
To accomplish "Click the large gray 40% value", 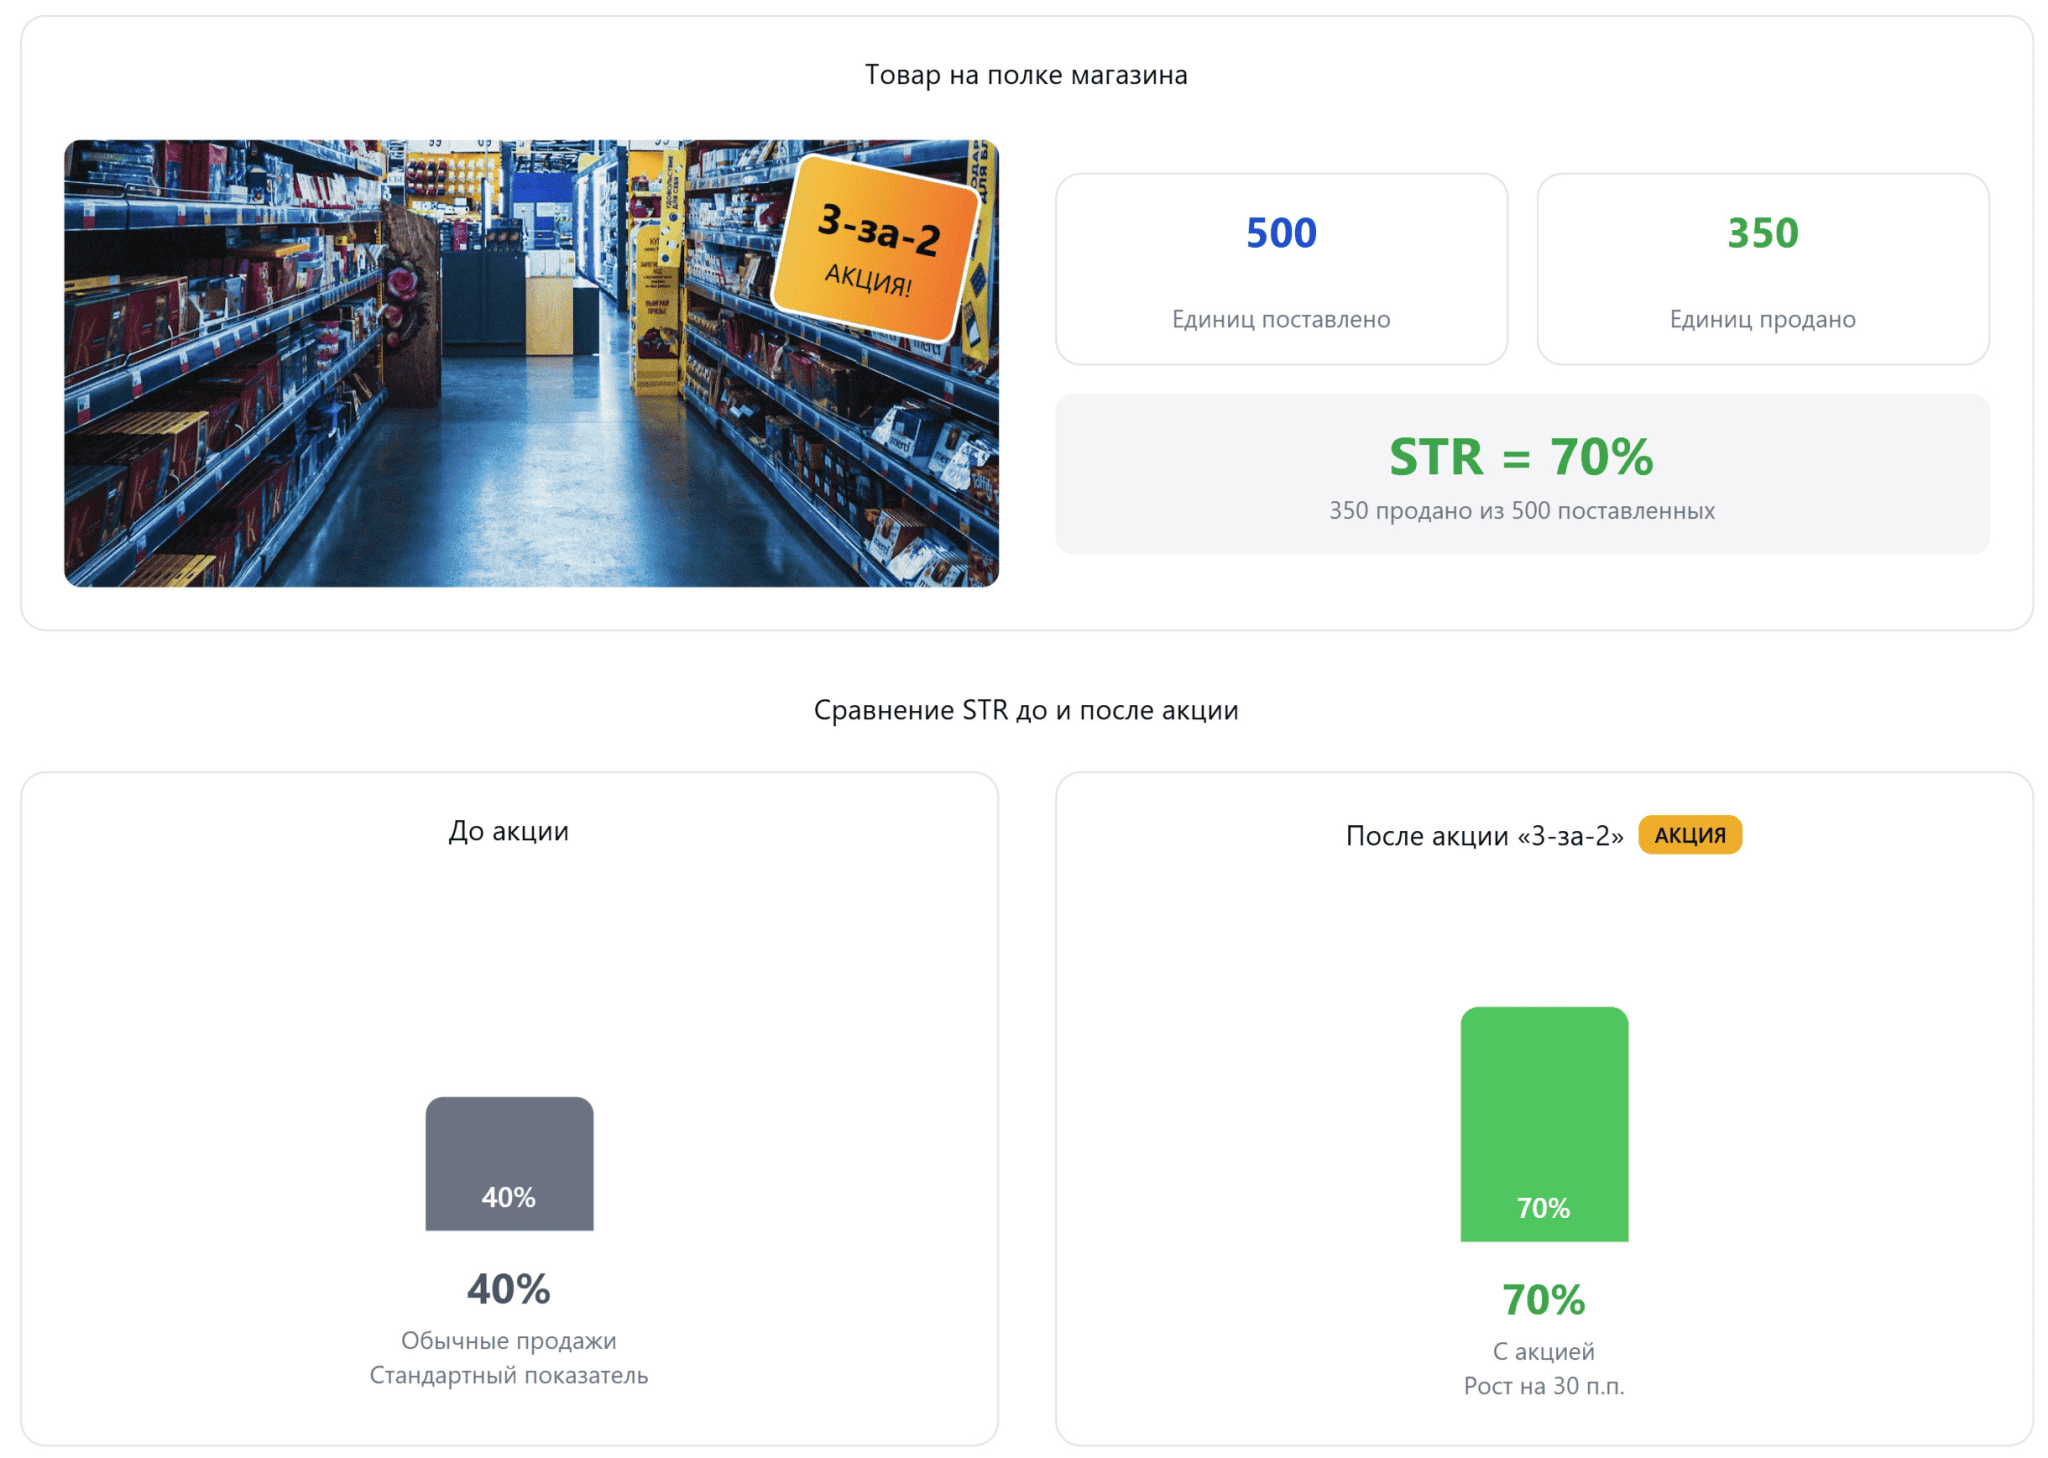I will pos(508,1289).
